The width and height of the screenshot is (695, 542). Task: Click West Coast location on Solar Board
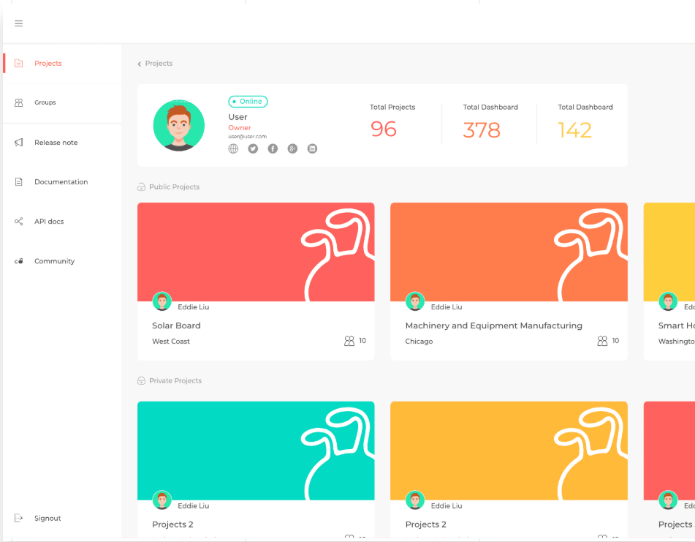(x=171, y=341)
